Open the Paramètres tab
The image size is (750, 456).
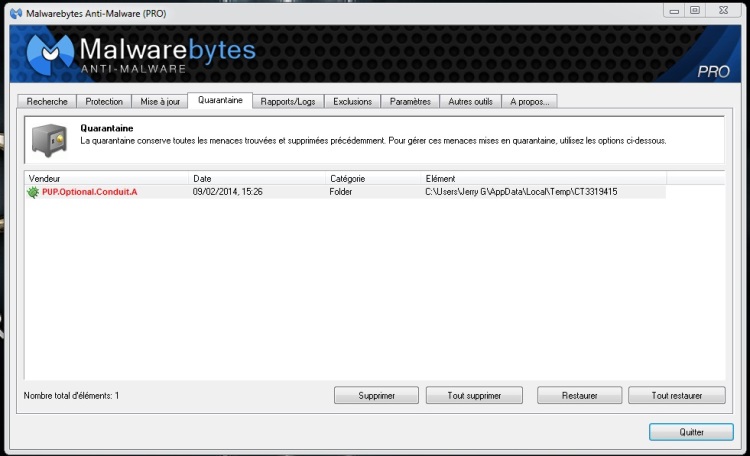pos(410,101)
